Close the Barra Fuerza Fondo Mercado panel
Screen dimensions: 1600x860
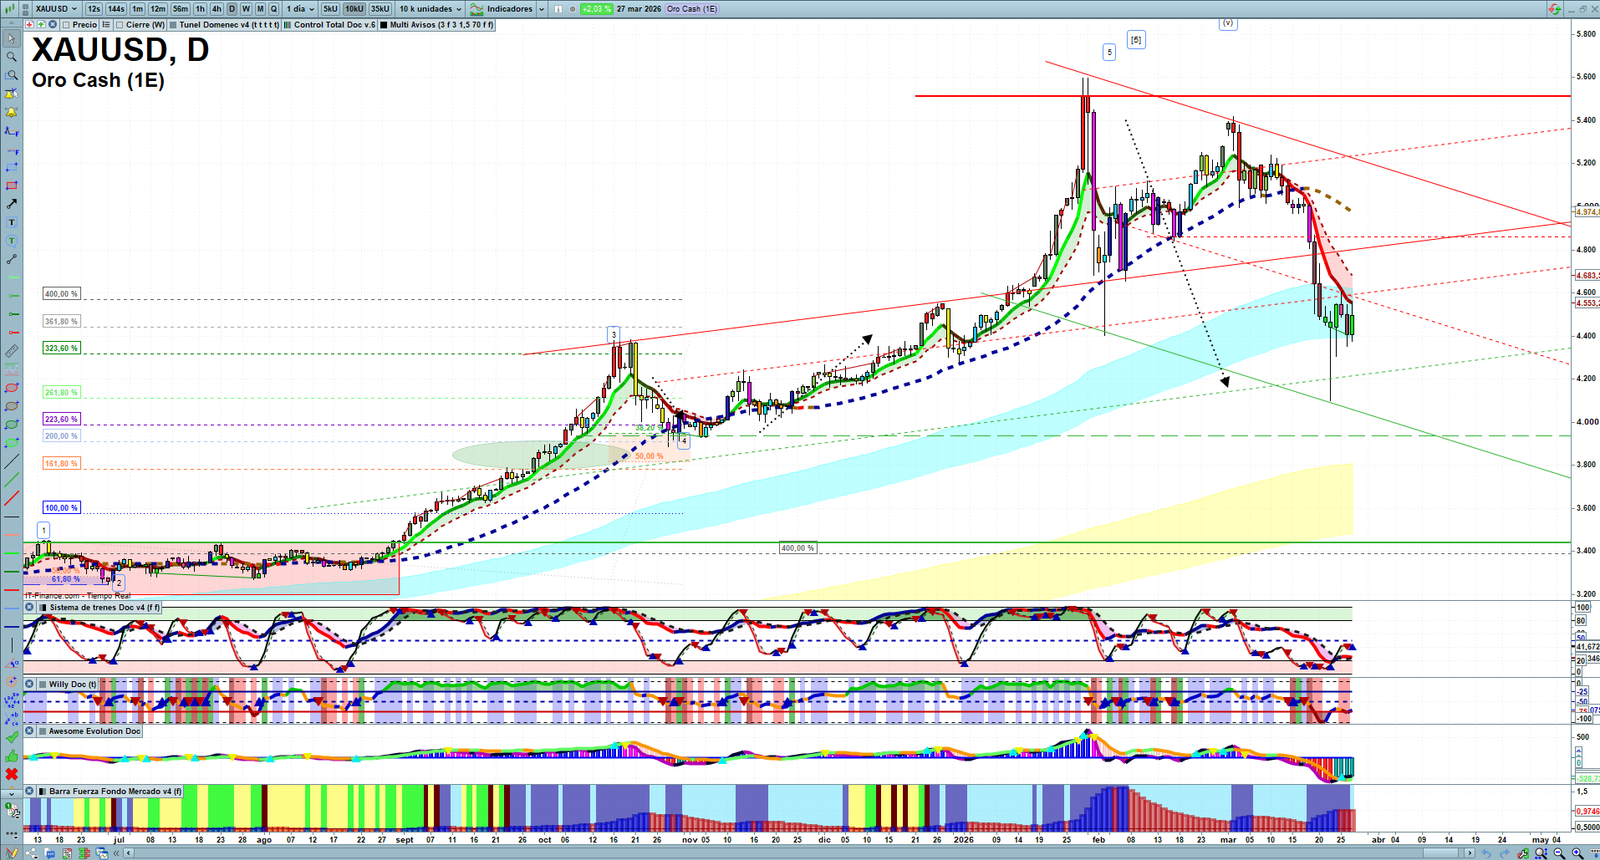pyautogui.click(x=30, y=791)
